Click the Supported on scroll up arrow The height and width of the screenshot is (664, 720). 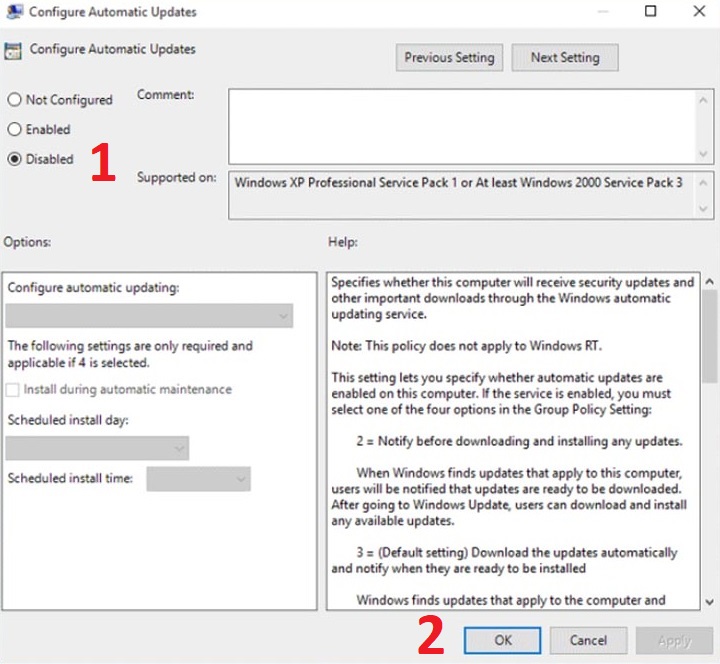point(703,183)
